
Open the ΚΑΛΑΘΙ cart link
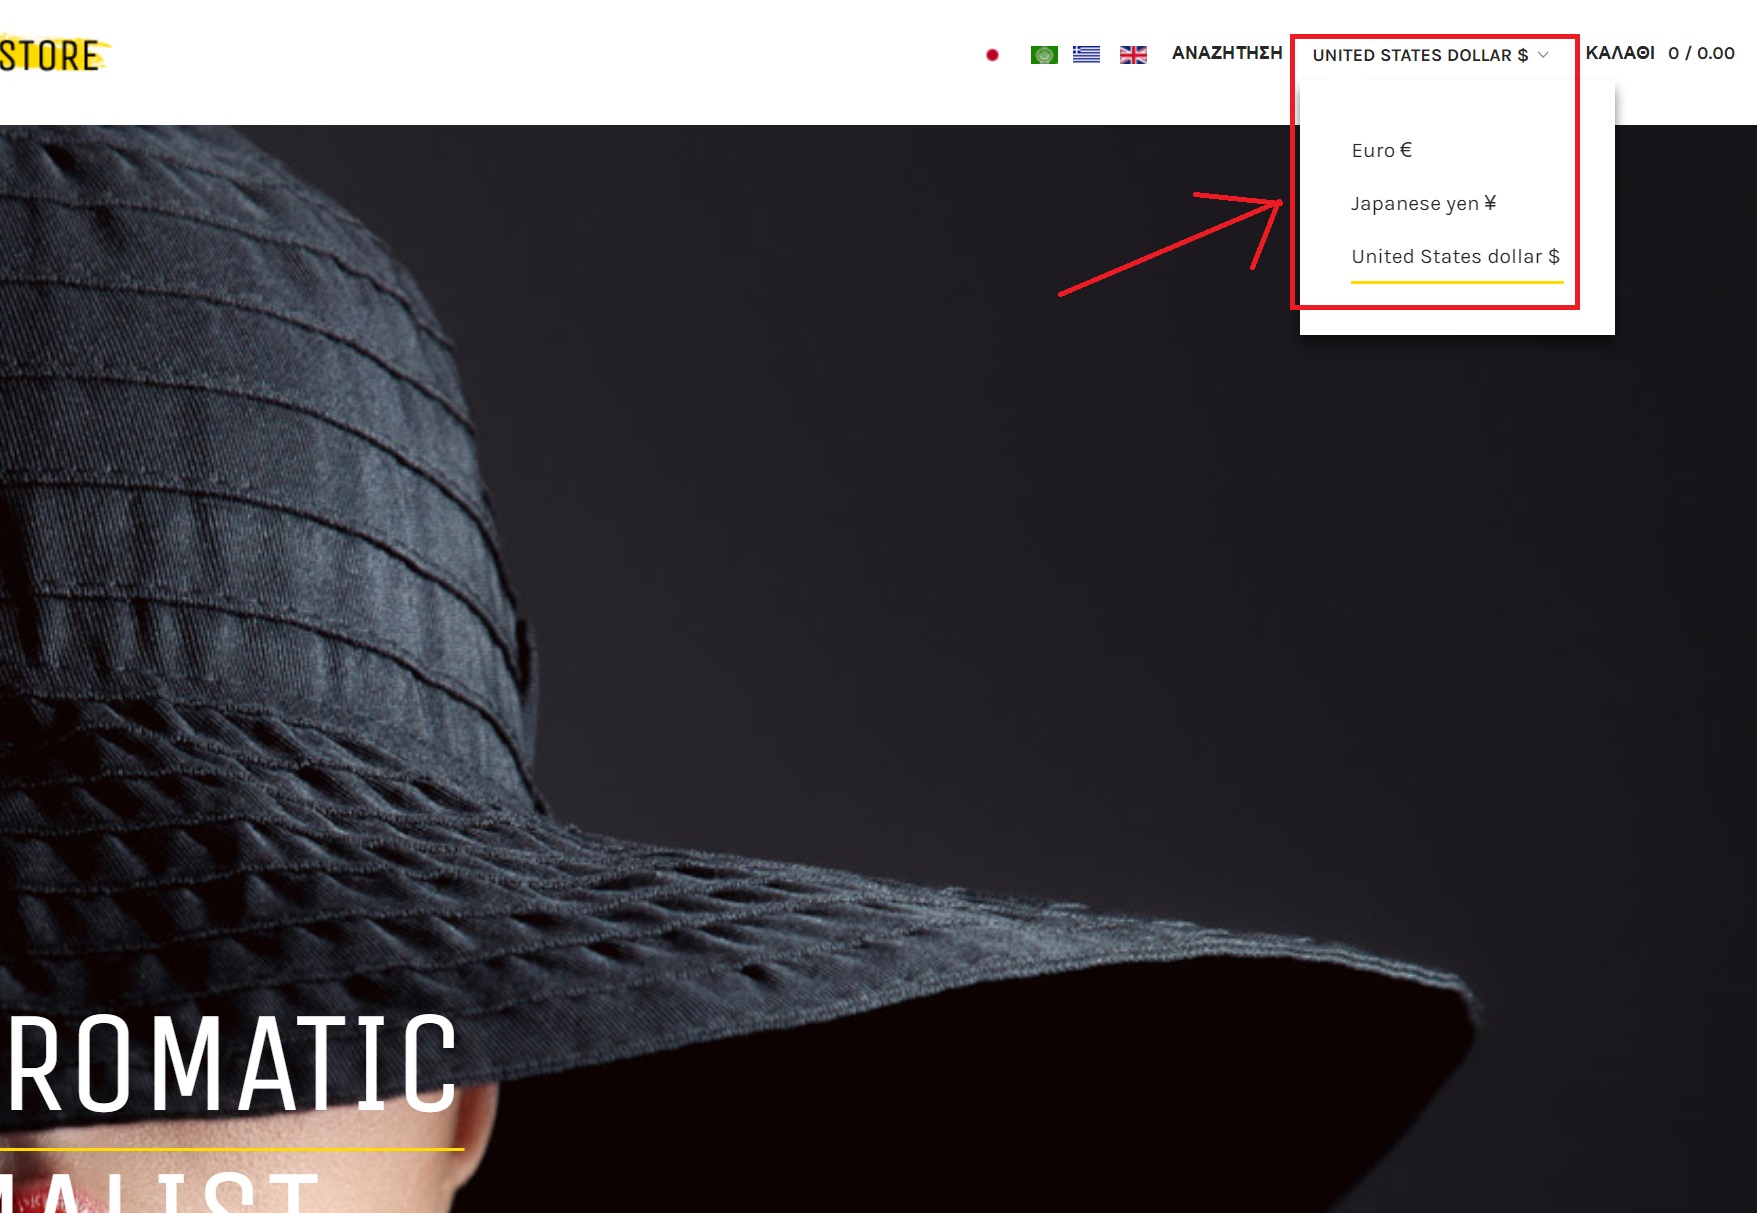(x=1620, y=53)
